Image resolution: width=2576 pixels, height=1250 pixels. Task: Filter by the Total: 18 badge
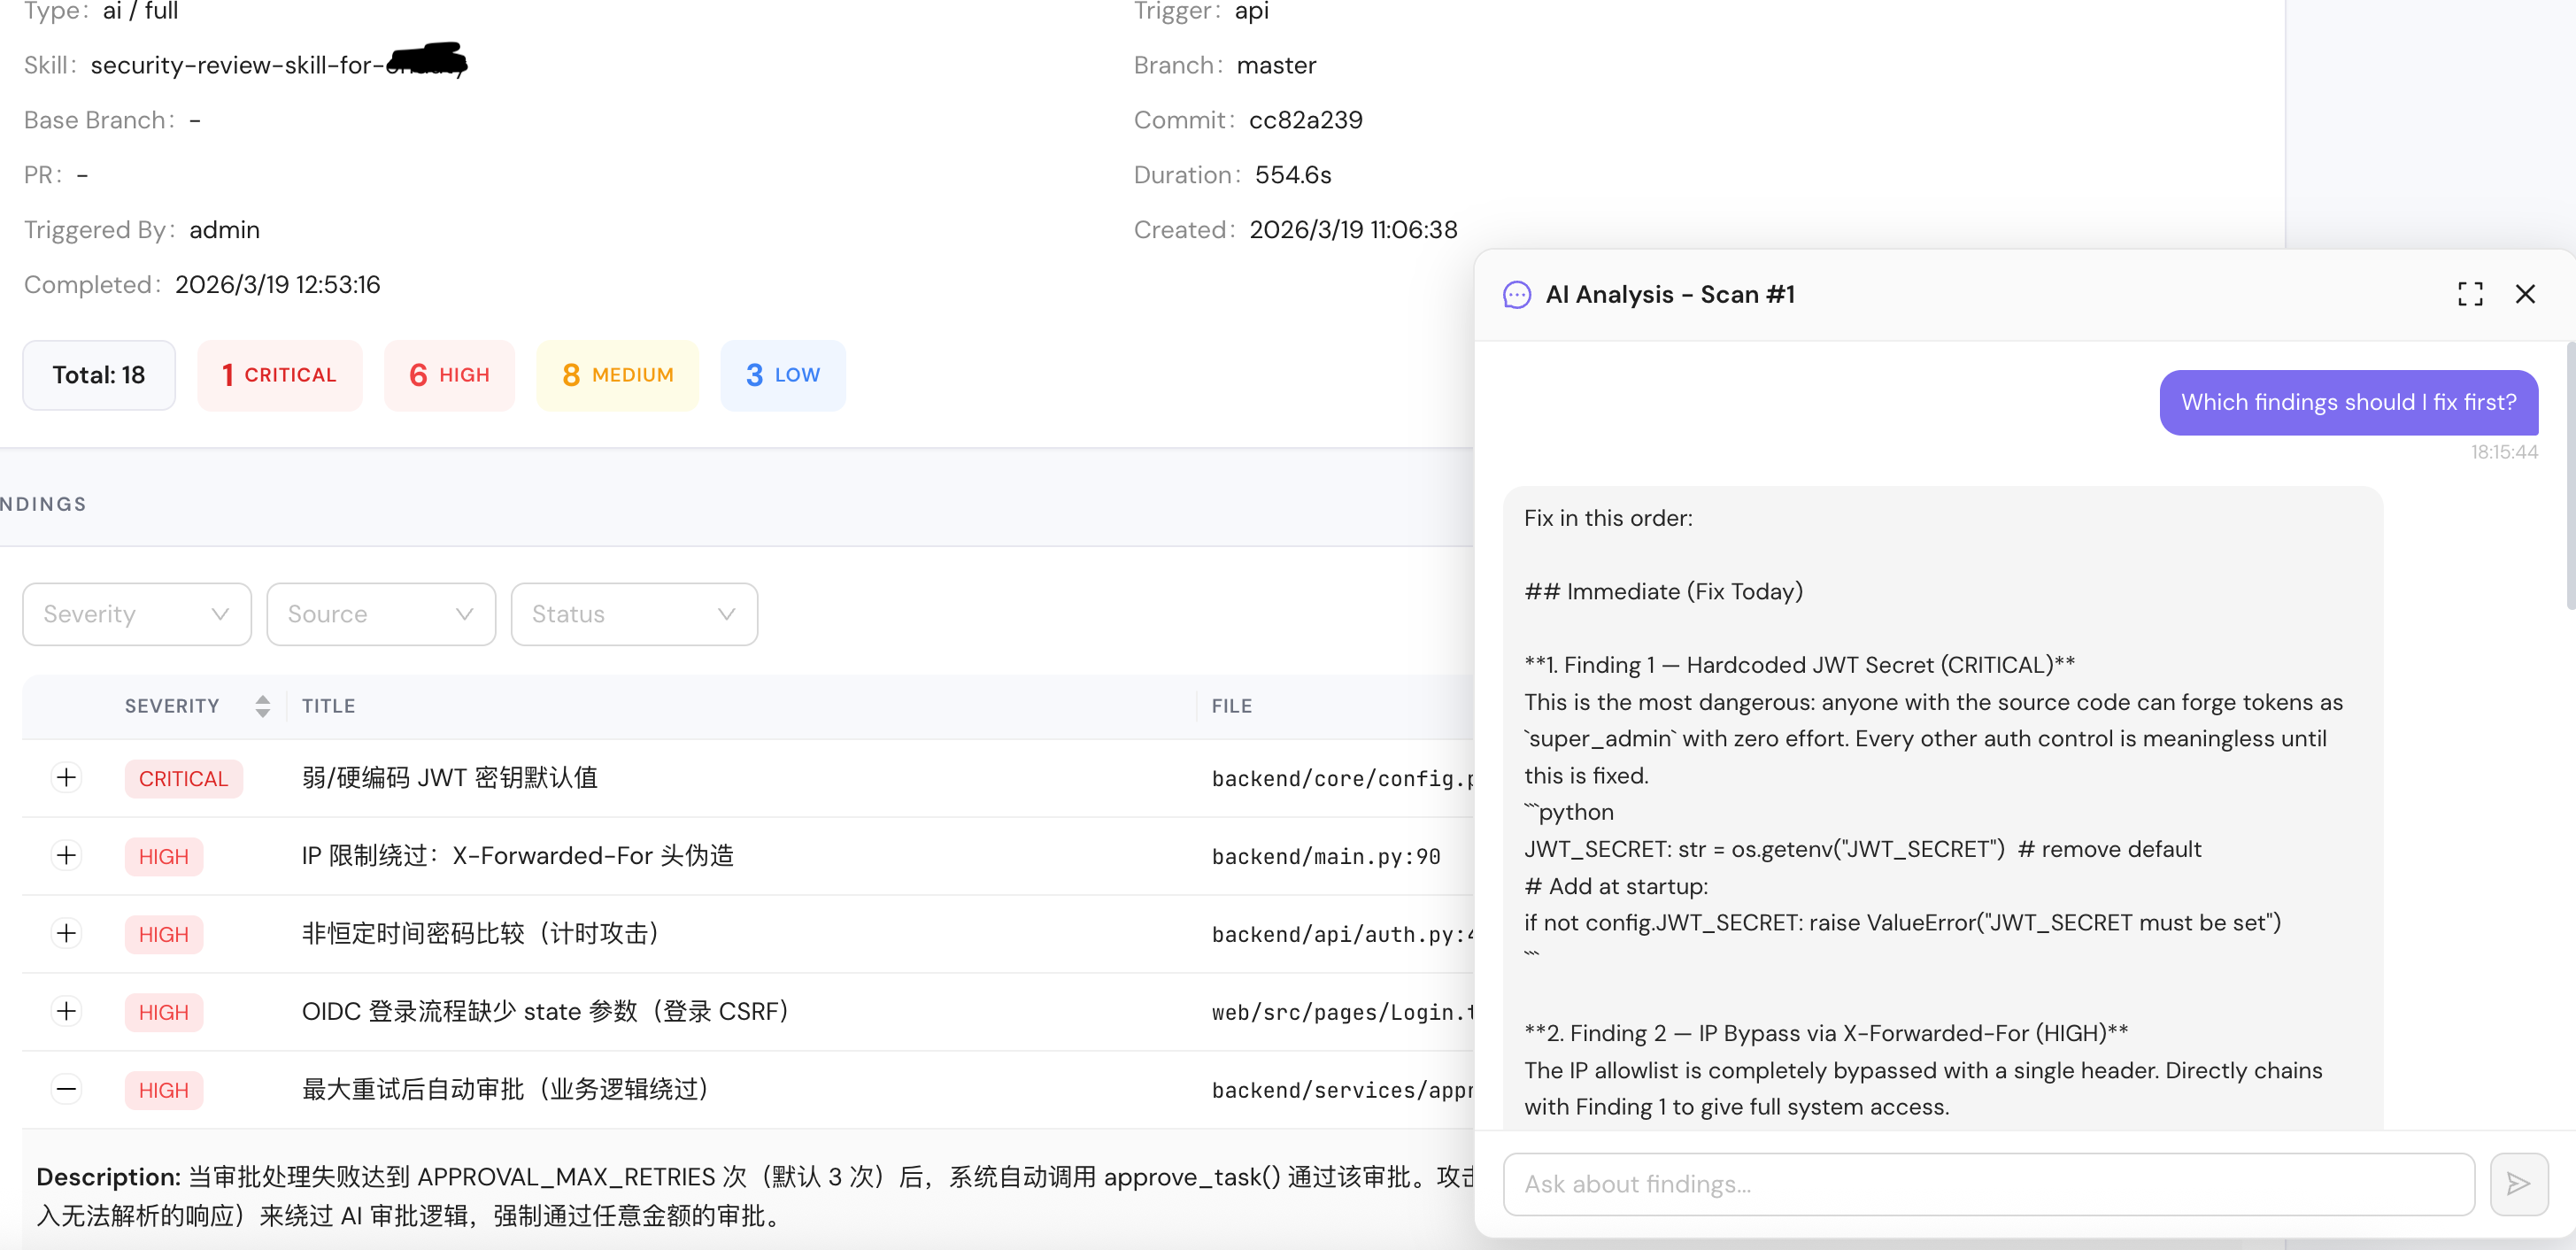[x=99, y=375]
